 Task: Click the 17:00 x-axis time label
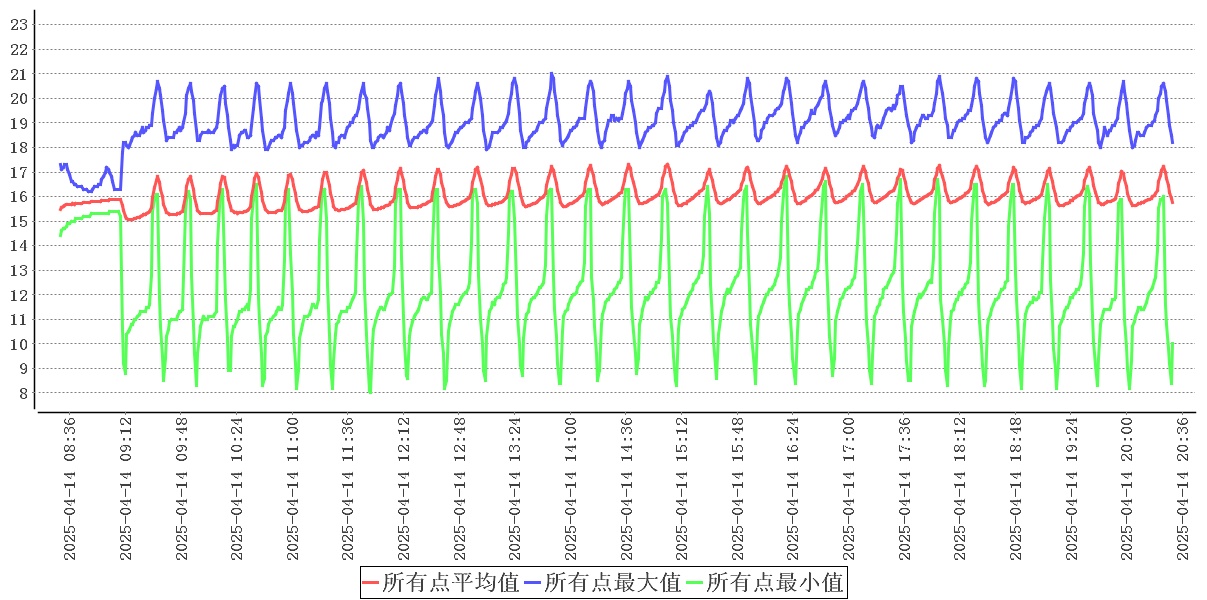point(849,490)
